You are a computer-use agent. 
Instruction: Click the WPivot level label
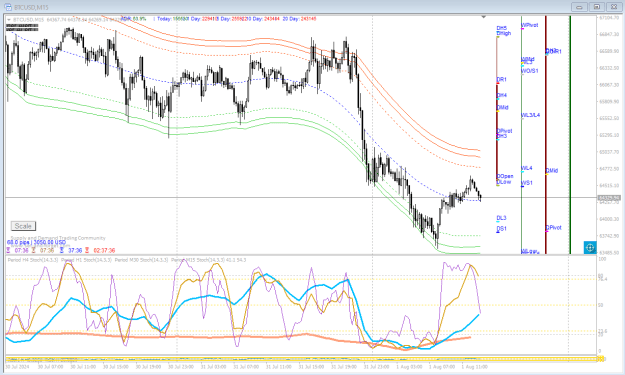530,25
